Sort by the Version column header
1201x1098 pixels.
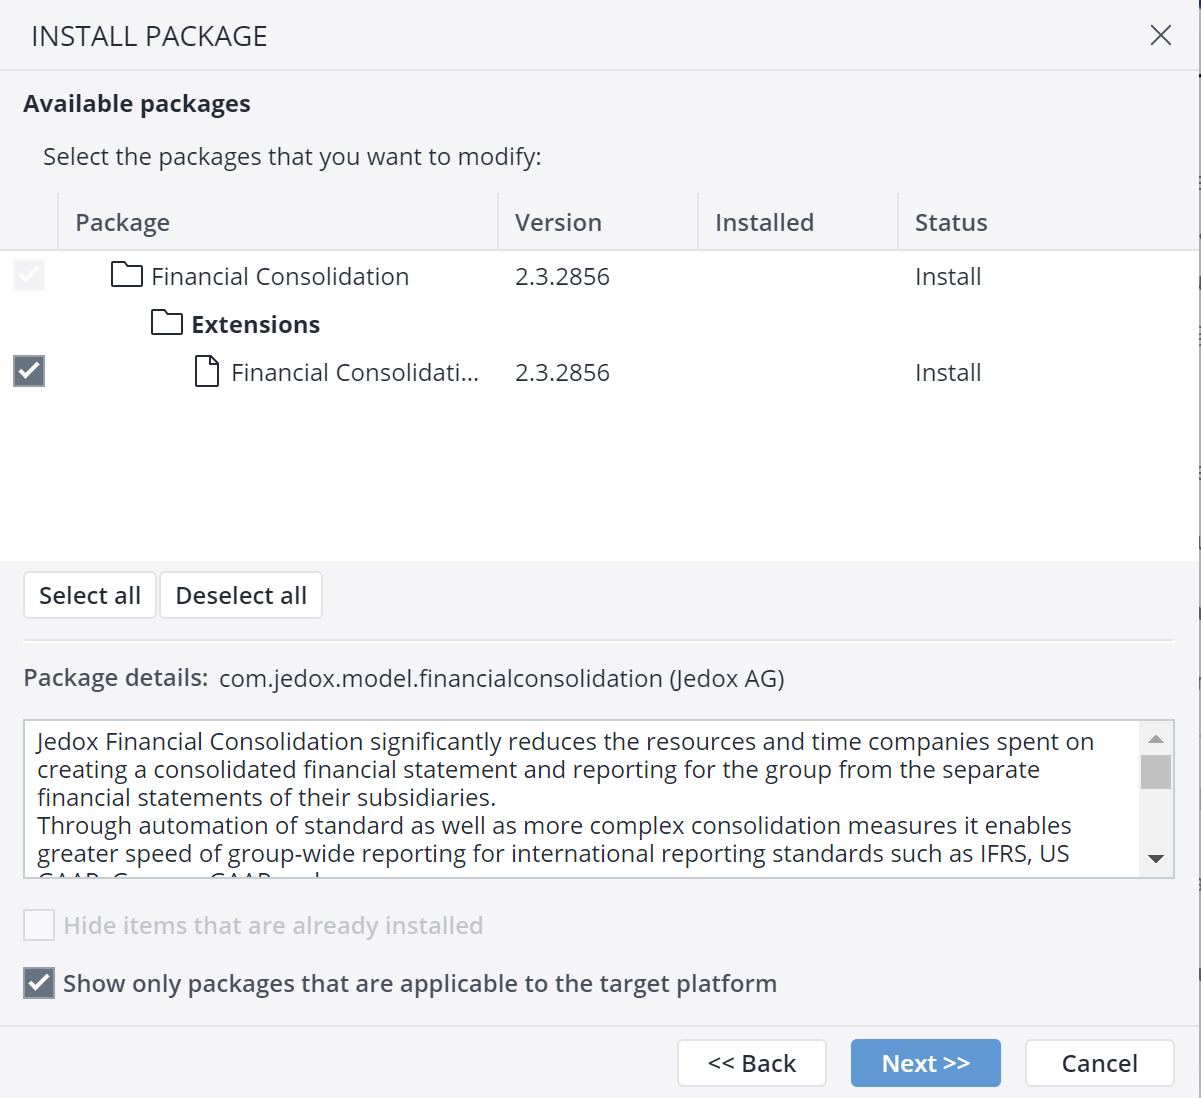[x=558, y=221]
